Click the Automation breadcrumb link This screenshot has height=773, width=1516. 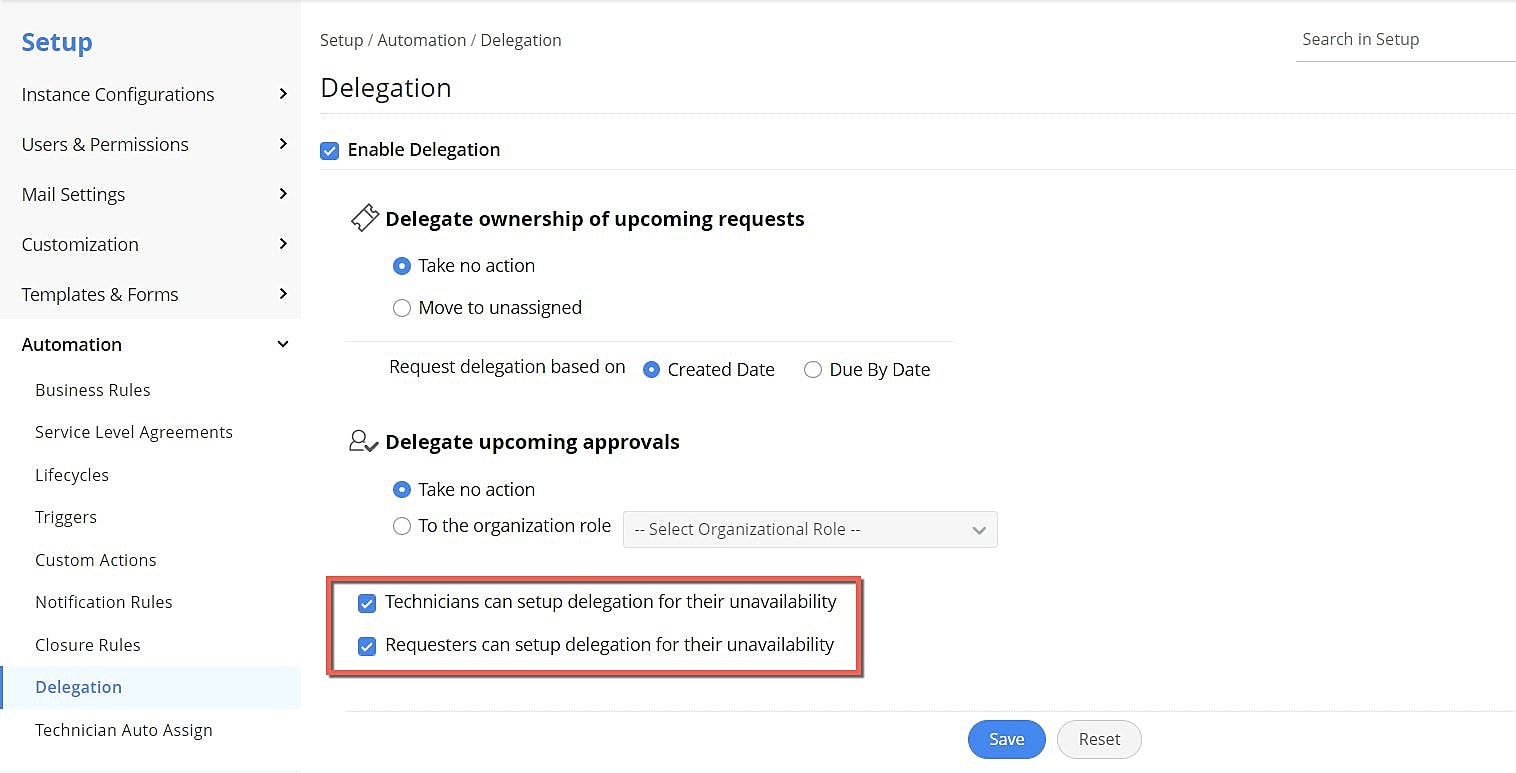[422, 40]
